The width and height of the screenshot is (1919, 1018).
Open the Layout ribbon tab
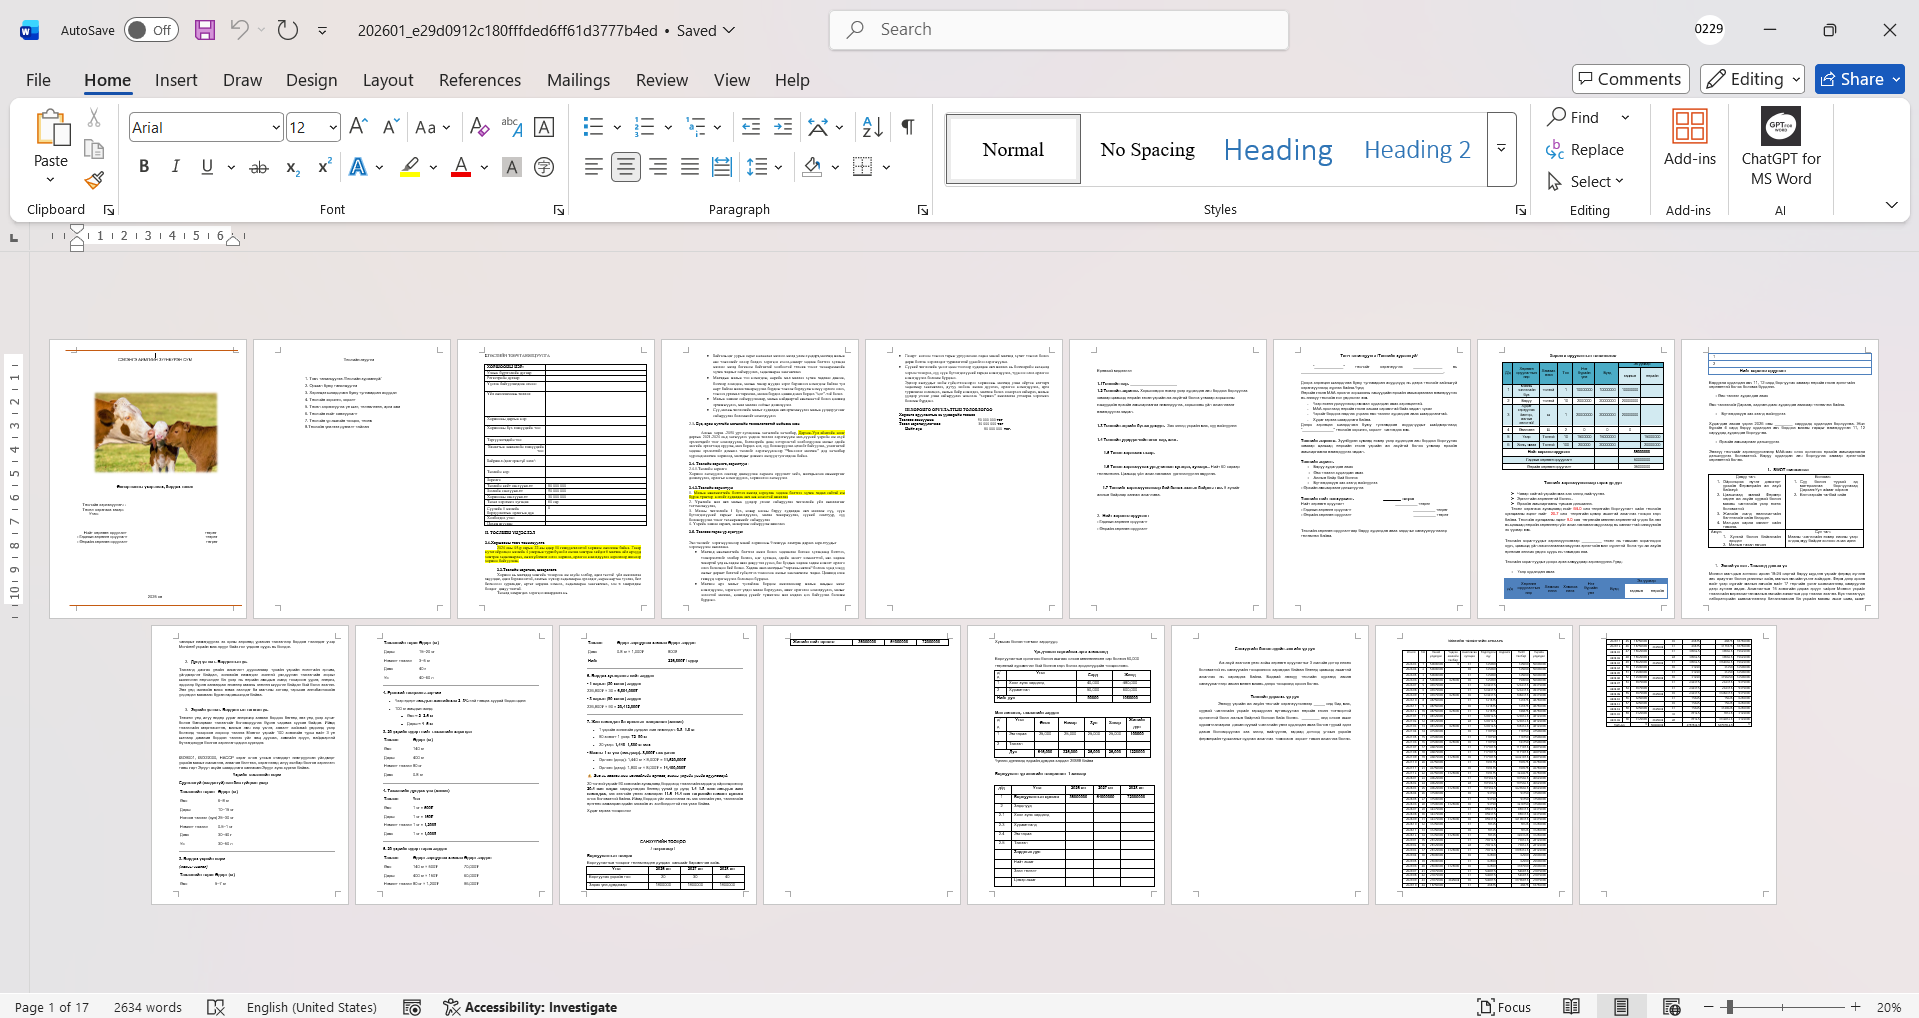pyautogui.click(x=387, y=80)
